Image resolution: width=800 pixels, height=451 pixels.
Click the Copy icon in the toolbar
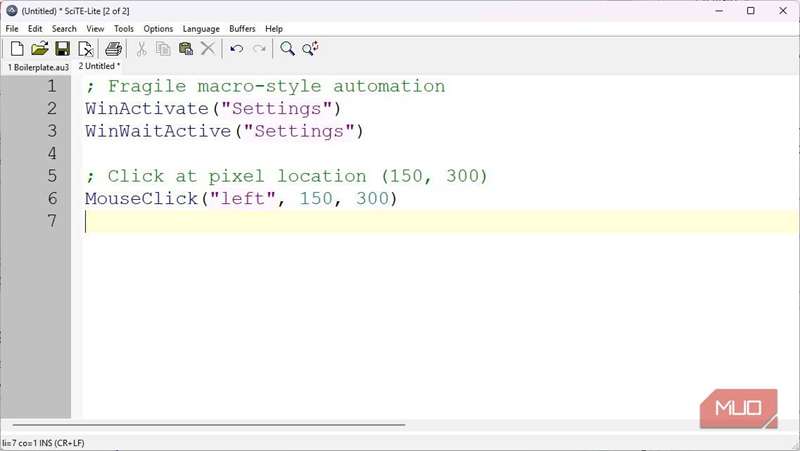[163, 48]
